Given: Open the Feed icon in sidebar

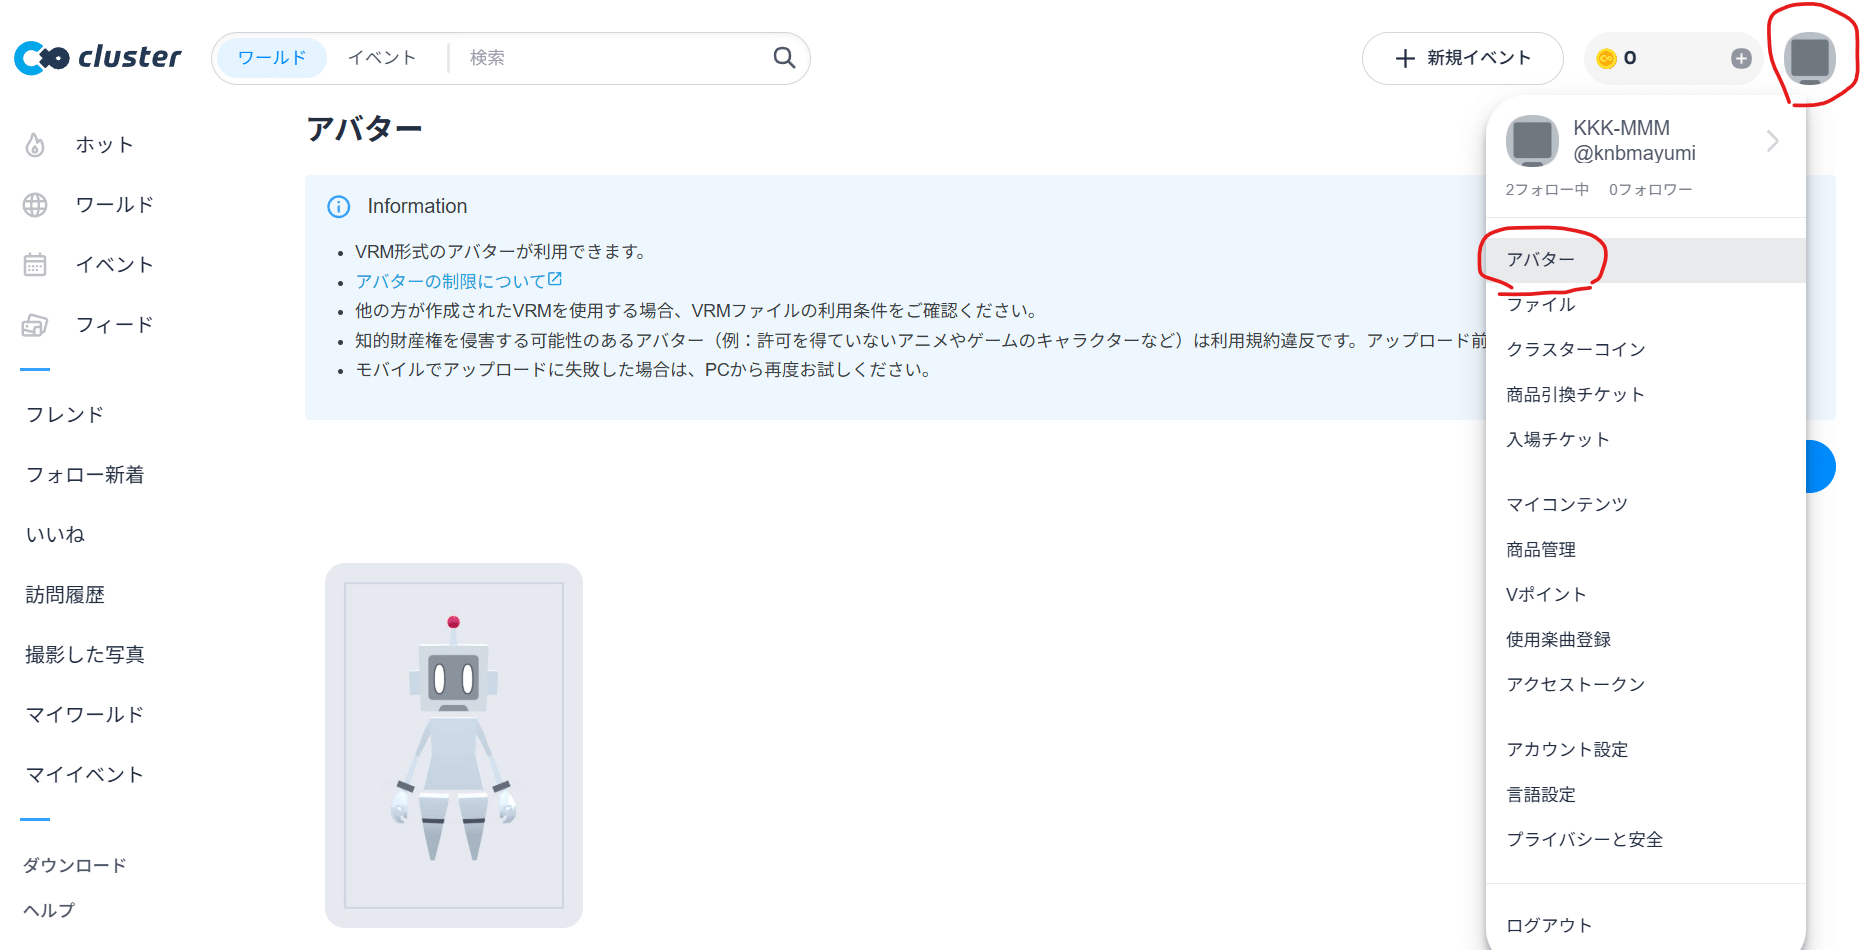Looking at the screenshot, I should [35, 325].
